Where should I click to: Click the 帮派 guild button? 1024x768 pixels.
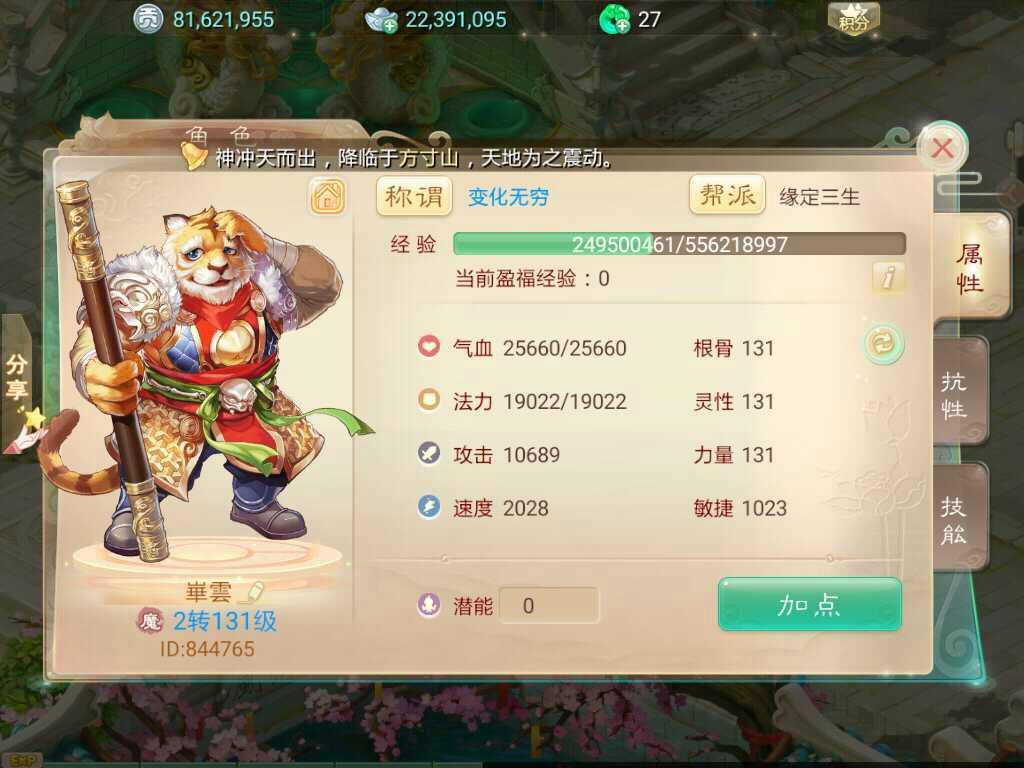(x=727, y=195)
